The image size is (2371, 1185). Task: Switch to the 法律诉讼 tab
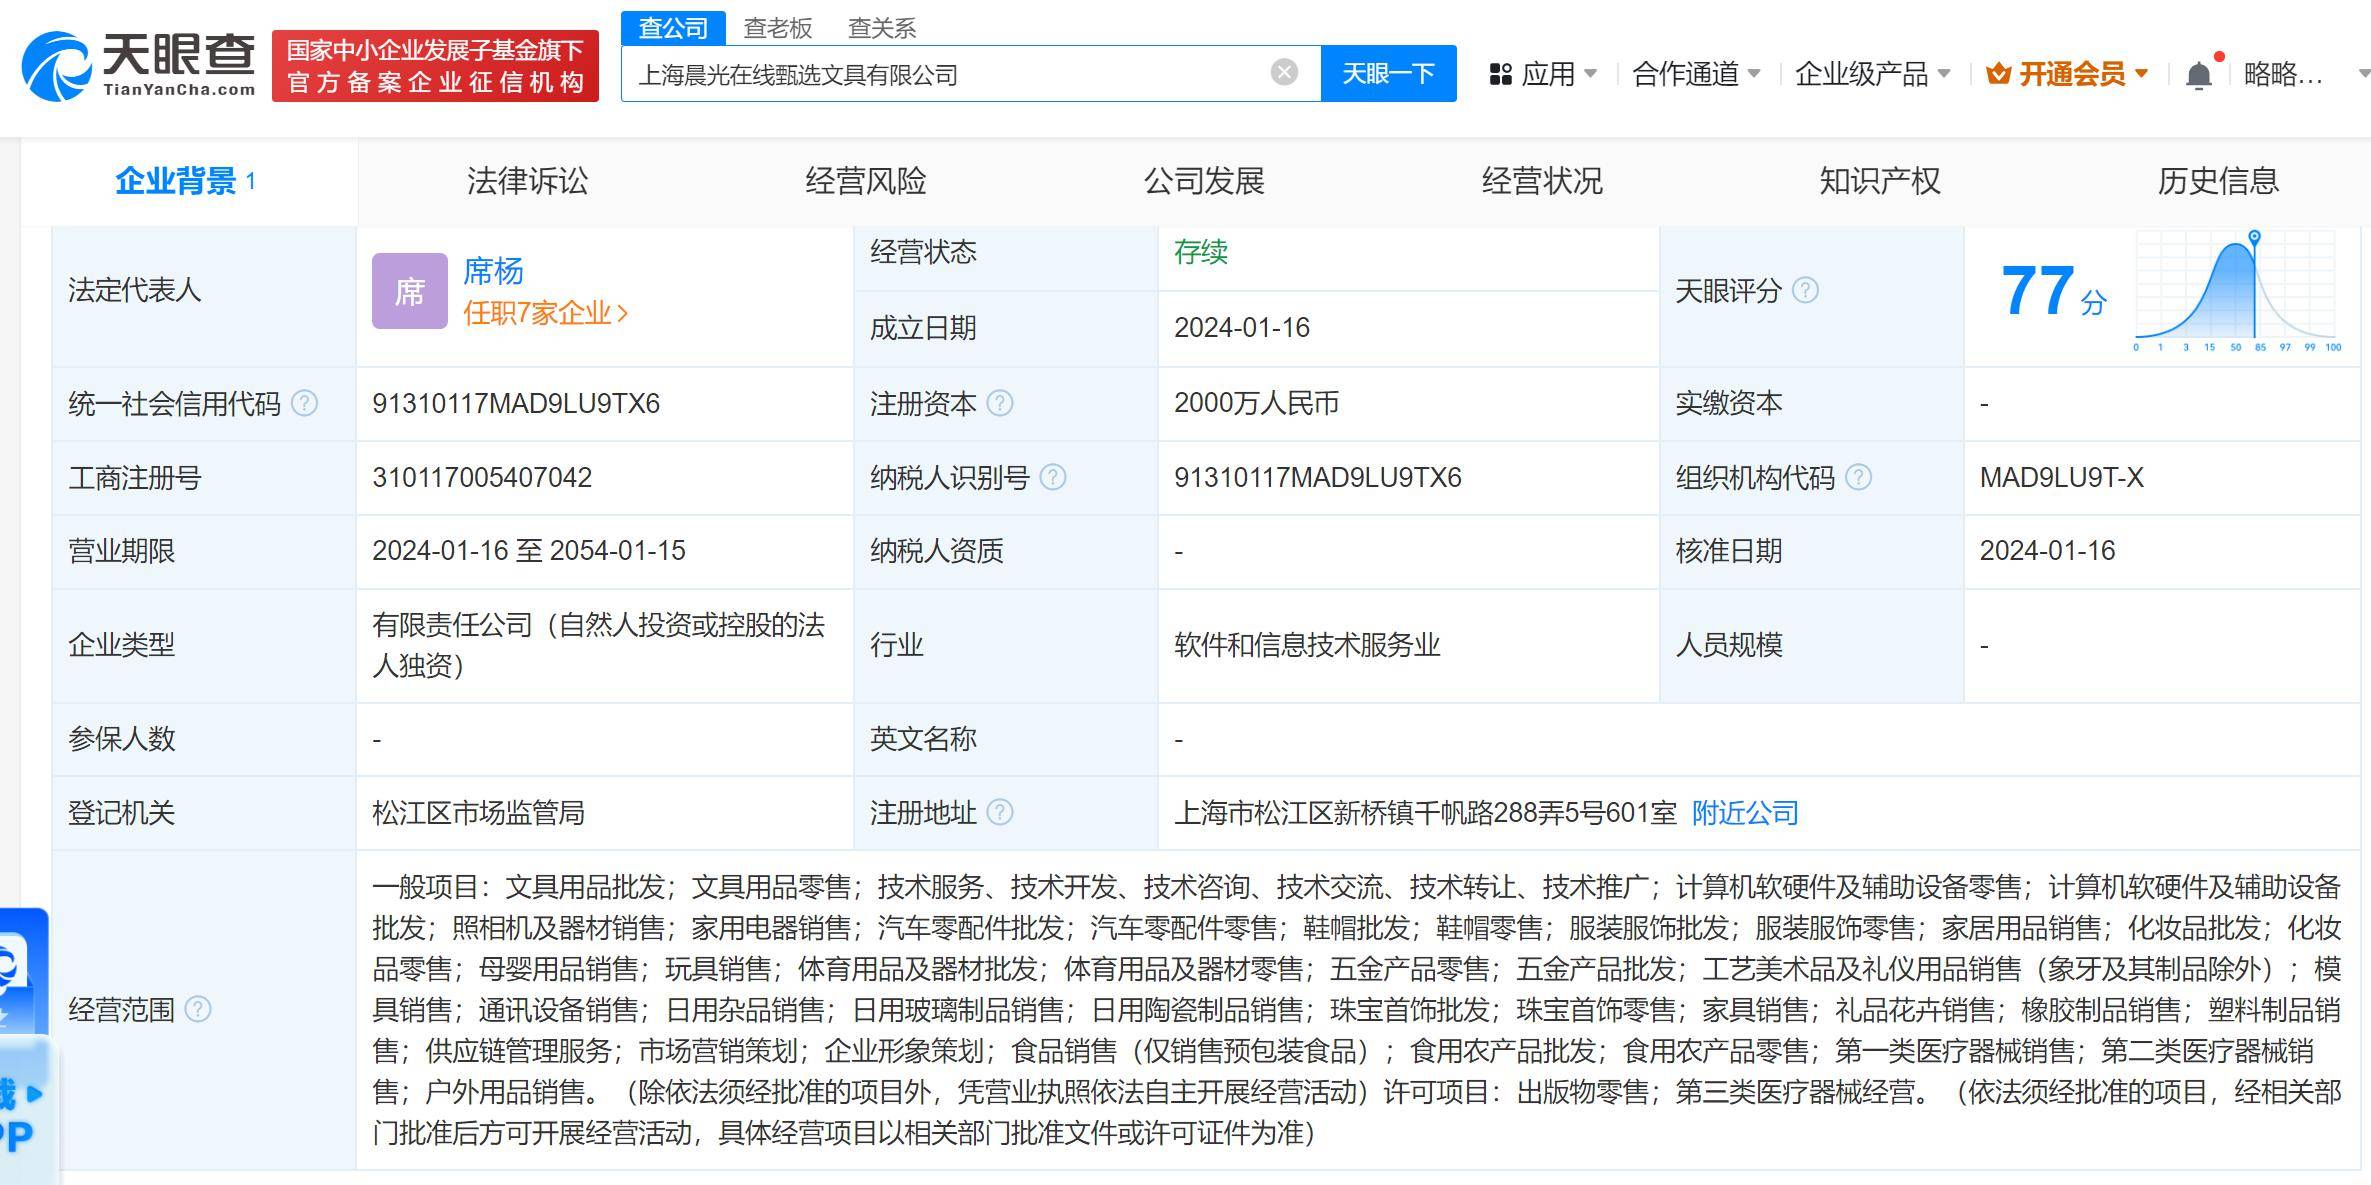pyautogui.click(x=528, y=181)
